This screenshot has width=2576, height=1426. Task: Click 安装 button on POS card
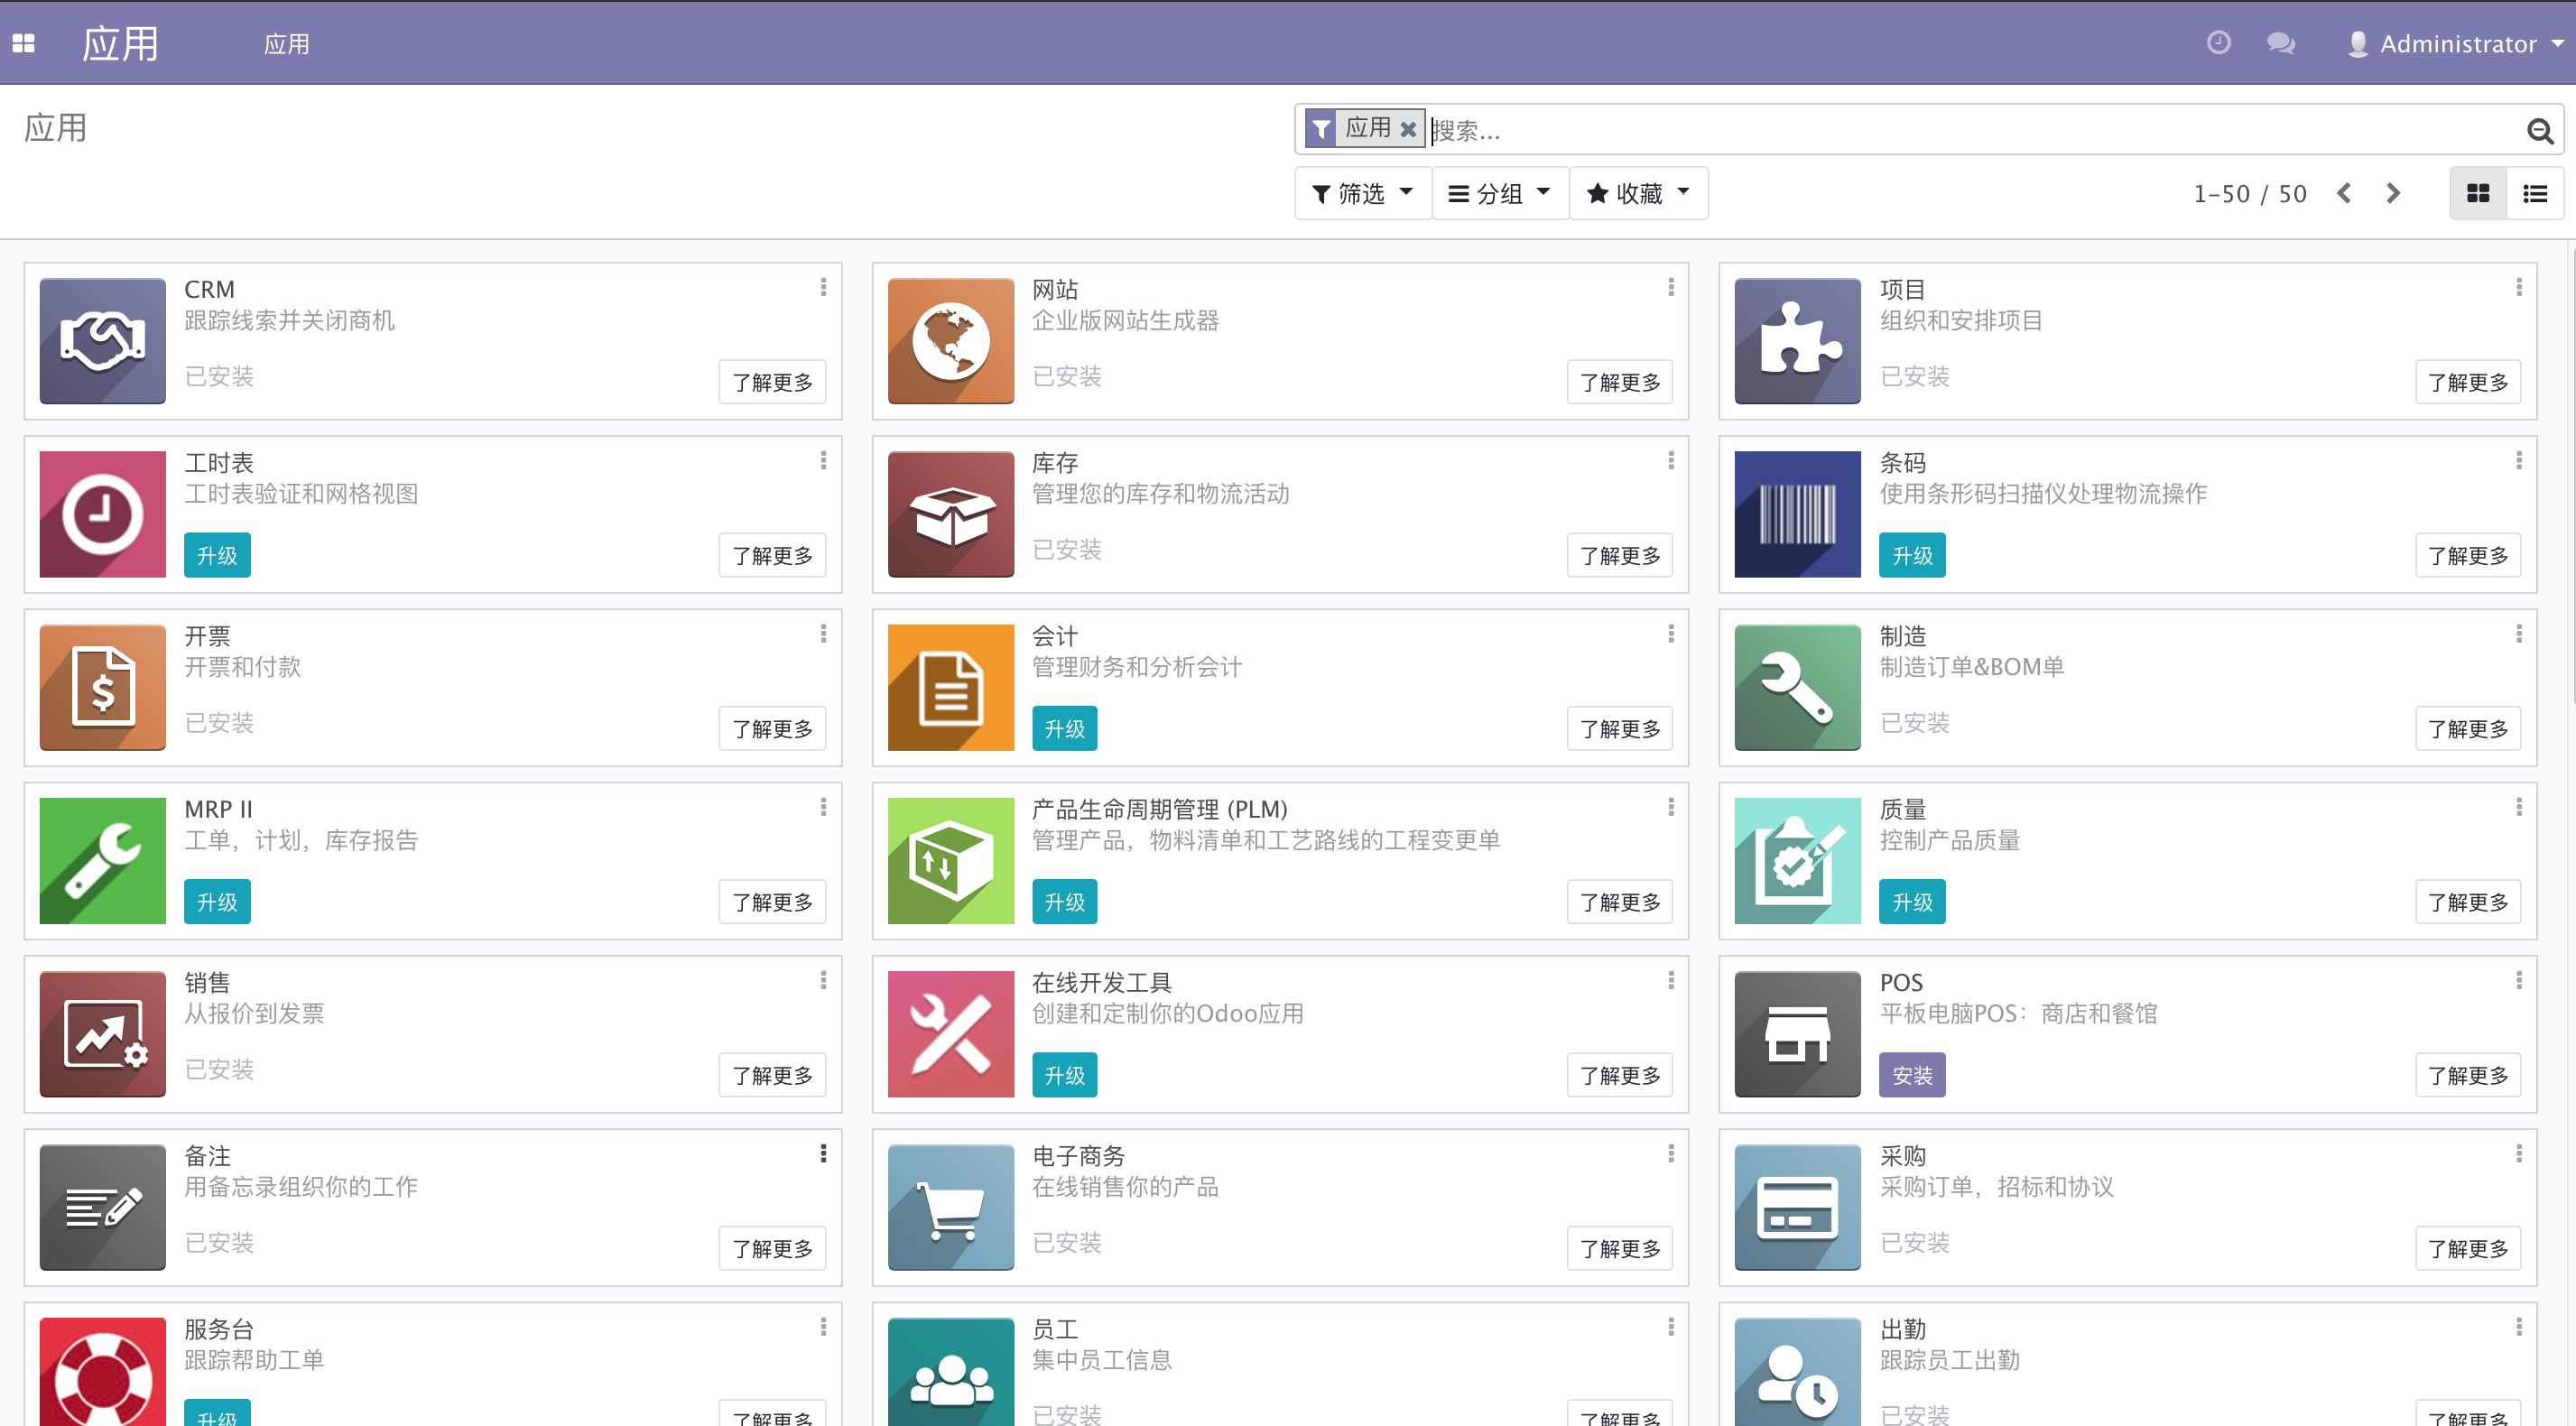1911,1075
